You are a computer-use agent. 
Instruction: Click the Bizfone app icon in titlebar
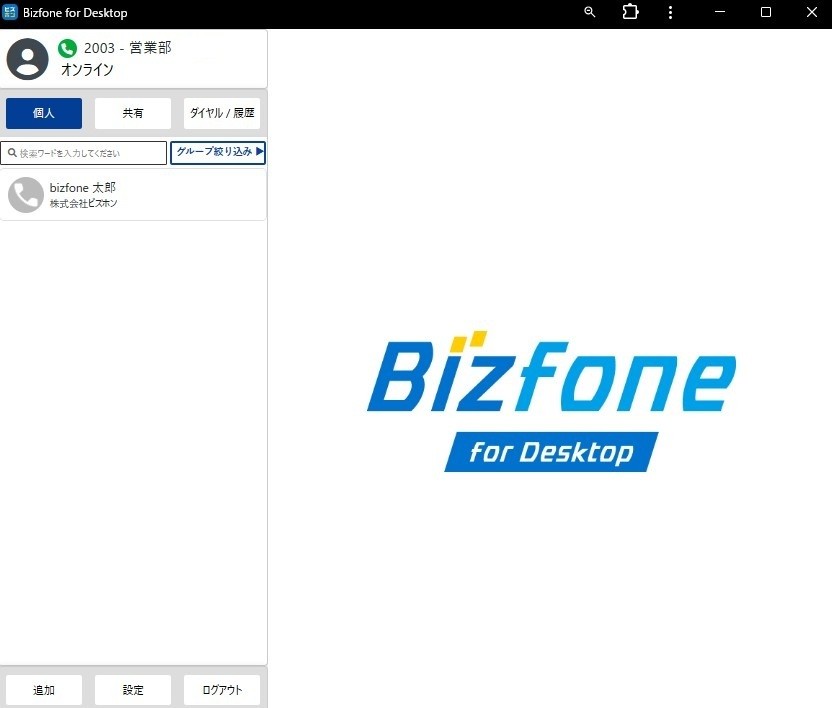click(12, 13)
